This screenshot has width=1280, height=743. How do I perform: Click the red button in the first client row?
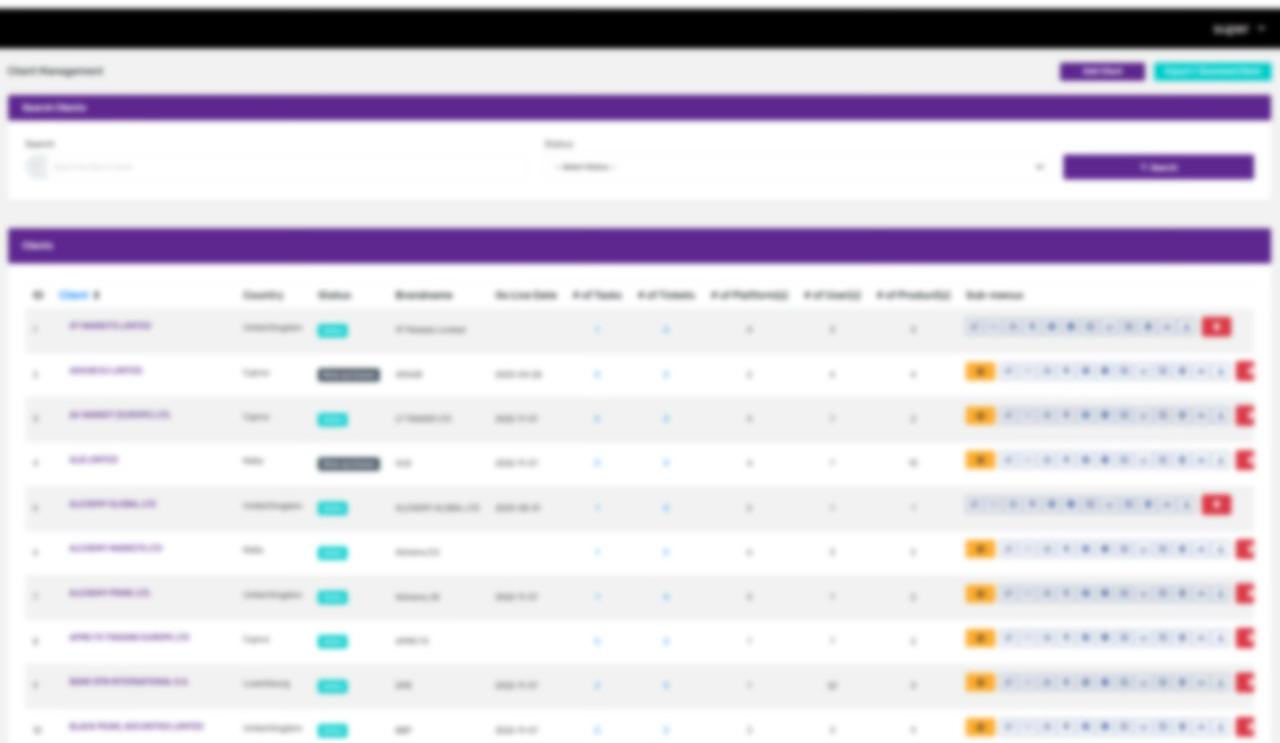pos(1216,327)
